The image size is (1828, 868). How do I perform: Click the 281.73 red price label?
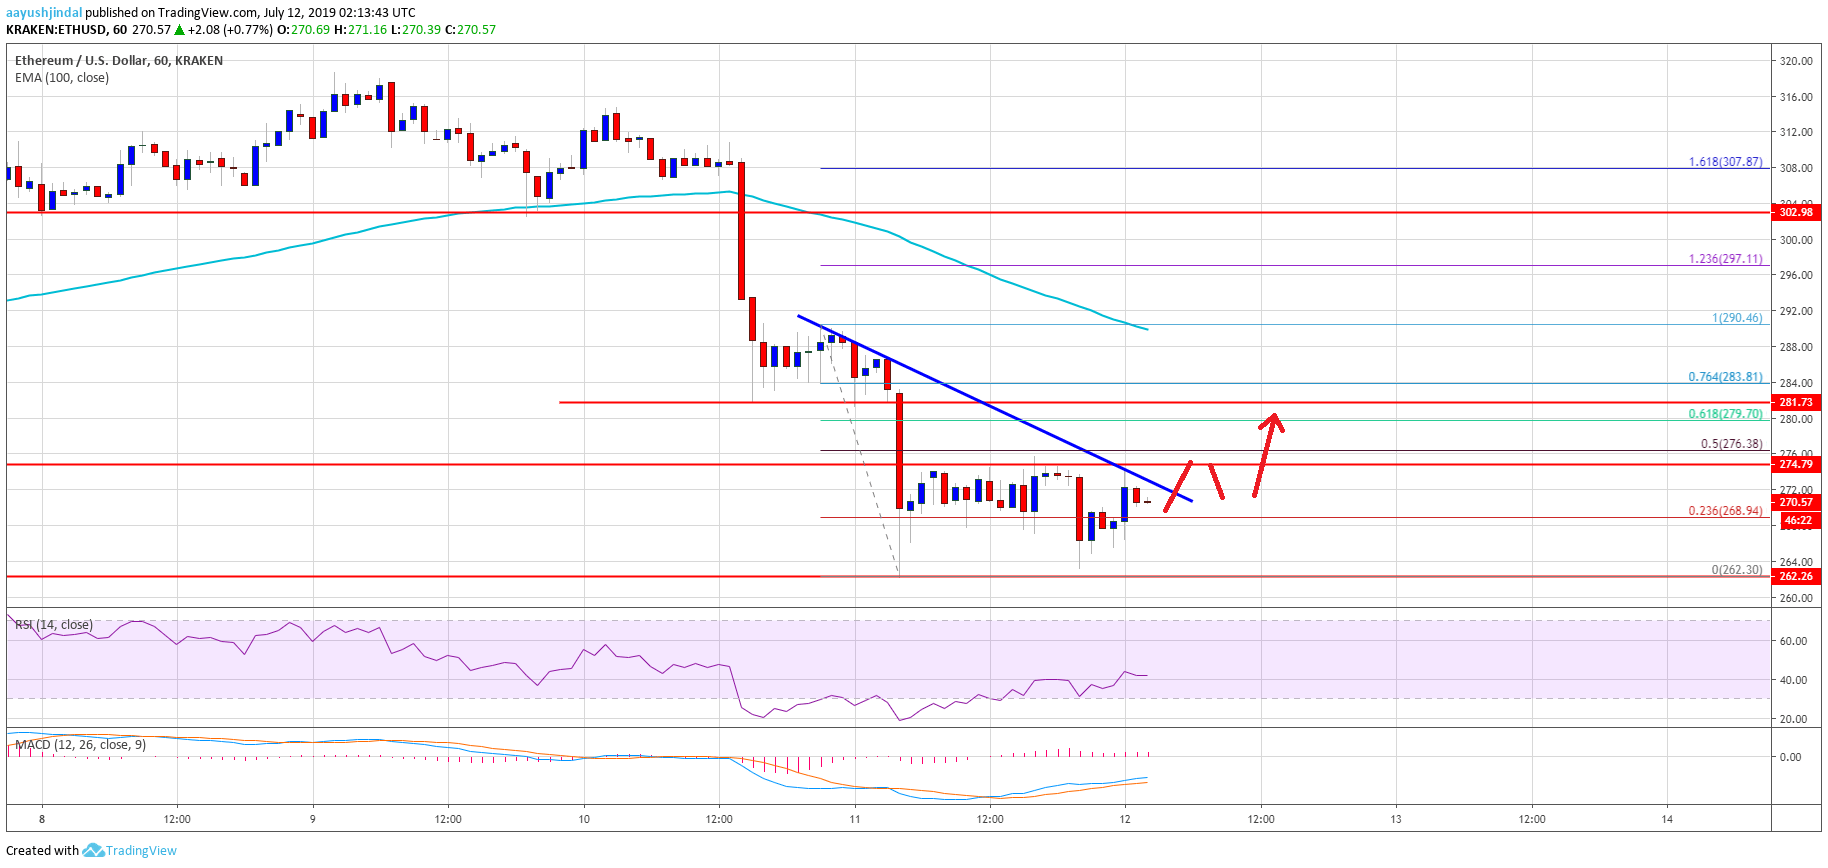1796,402
